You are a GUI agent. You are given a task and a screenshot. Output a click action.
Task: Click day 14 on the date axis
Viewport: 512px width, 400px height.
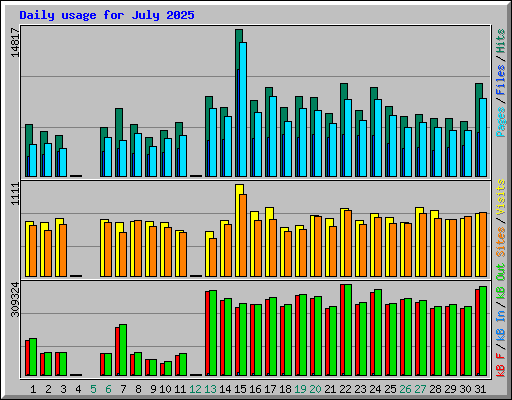tap(225, 389)
